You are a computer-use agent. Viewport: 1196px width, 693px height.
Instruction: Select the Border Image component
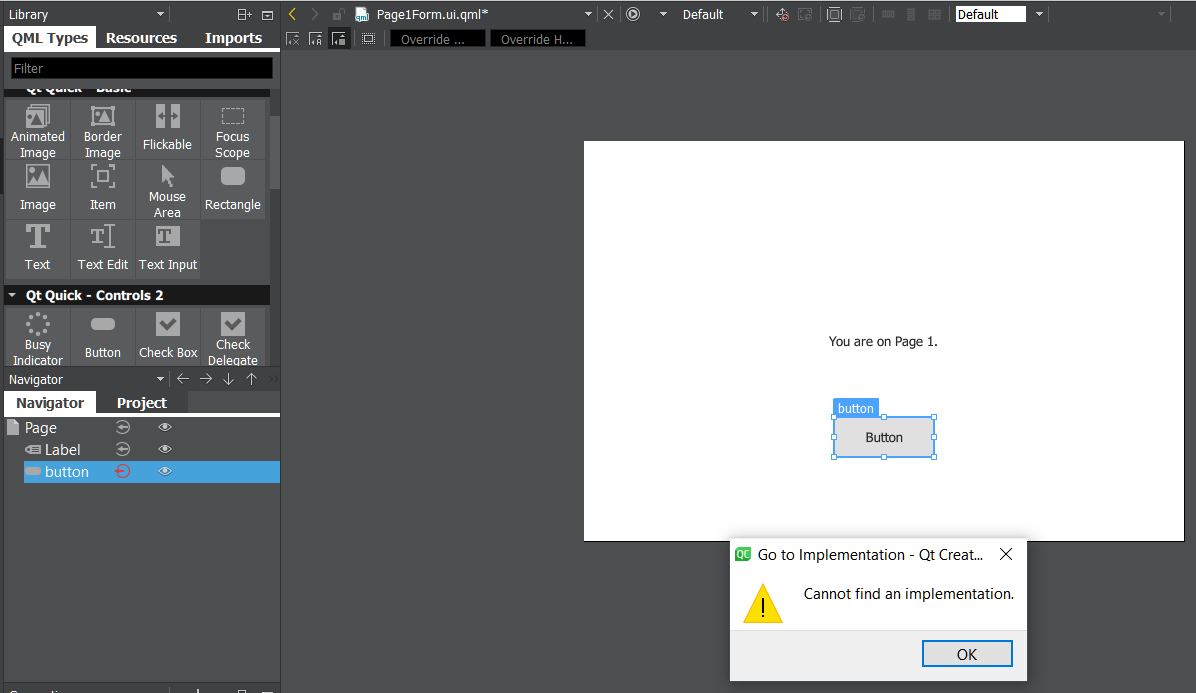click(x=102, y=130)
